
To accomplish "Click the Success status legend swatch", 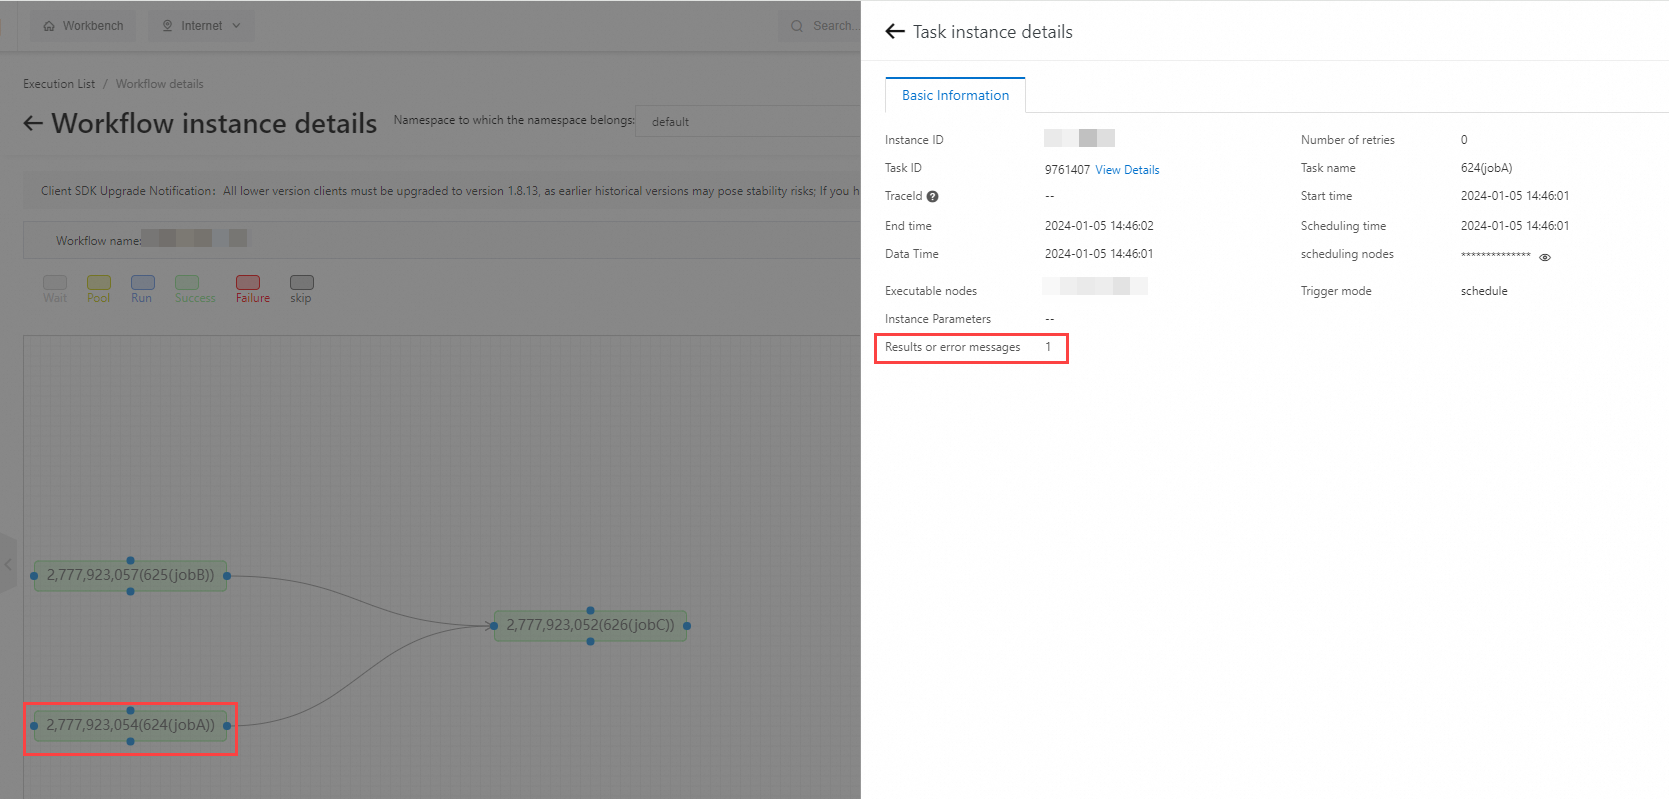I will 187,283.
